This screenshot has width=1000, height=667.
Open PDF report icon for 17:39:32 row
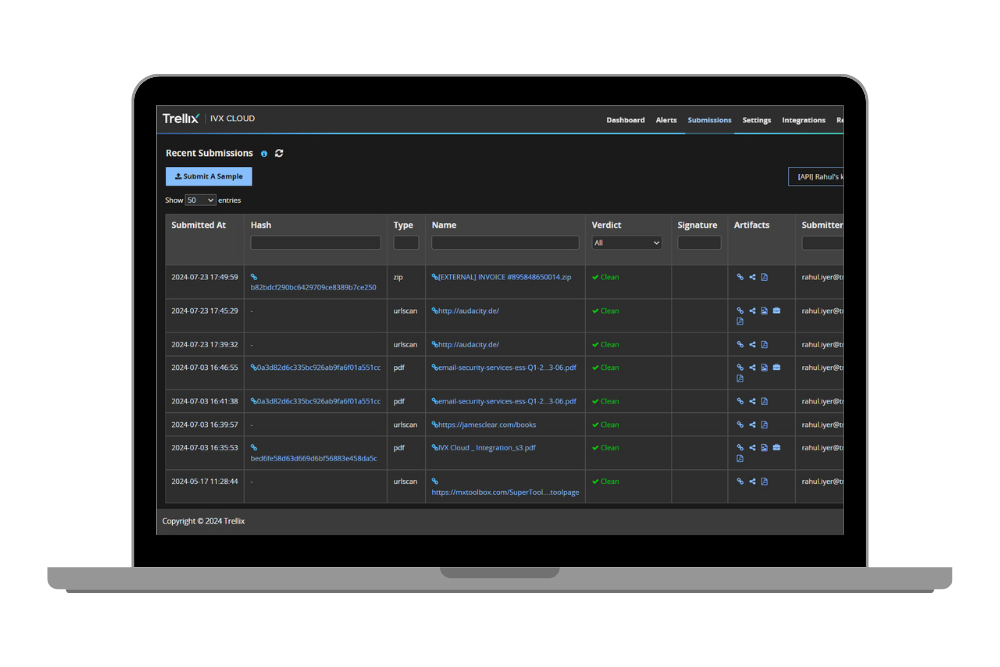click(764, 345)
